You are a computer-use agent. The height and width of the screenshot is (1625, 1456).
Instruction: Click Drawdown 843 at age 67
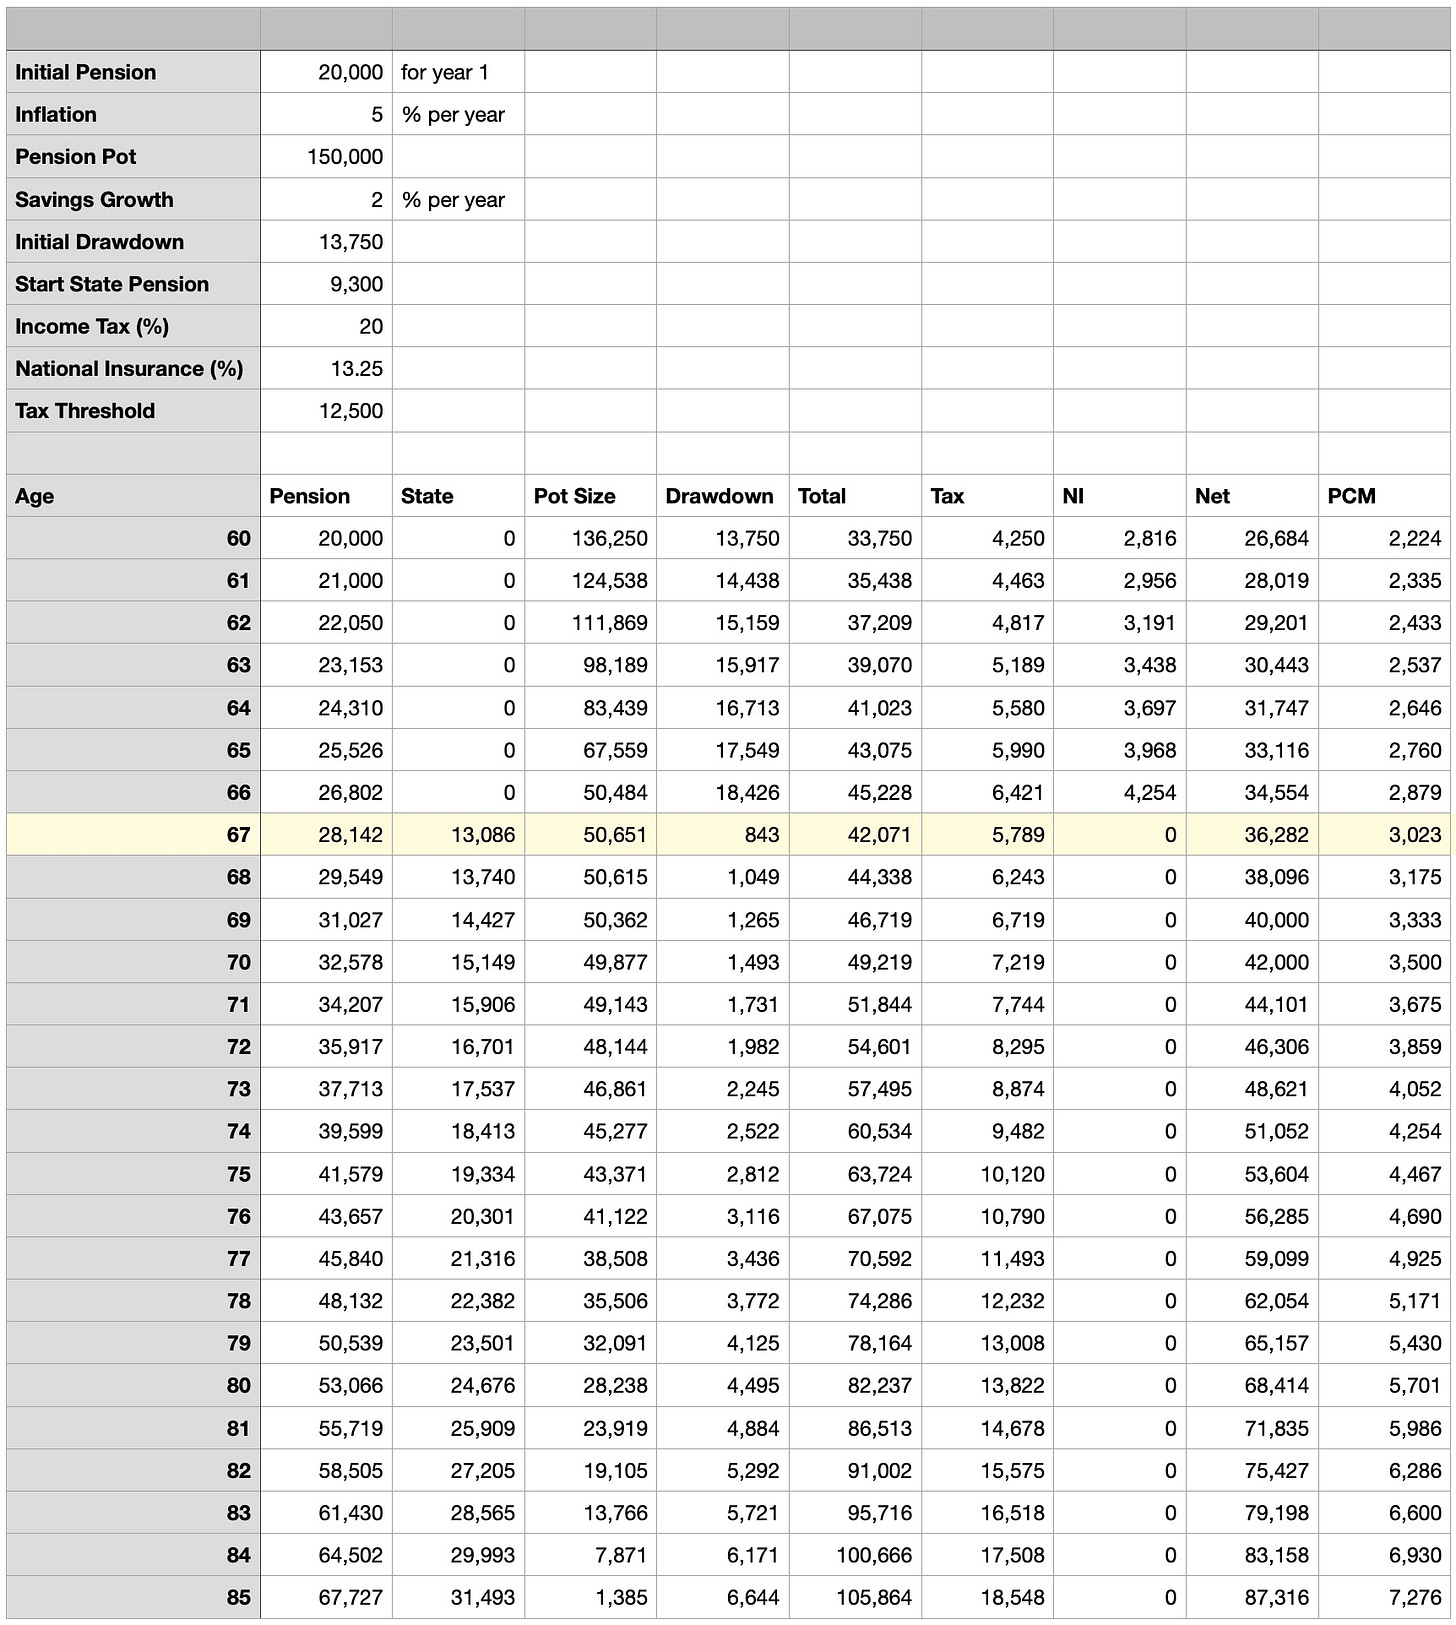[x=723, y=835]
